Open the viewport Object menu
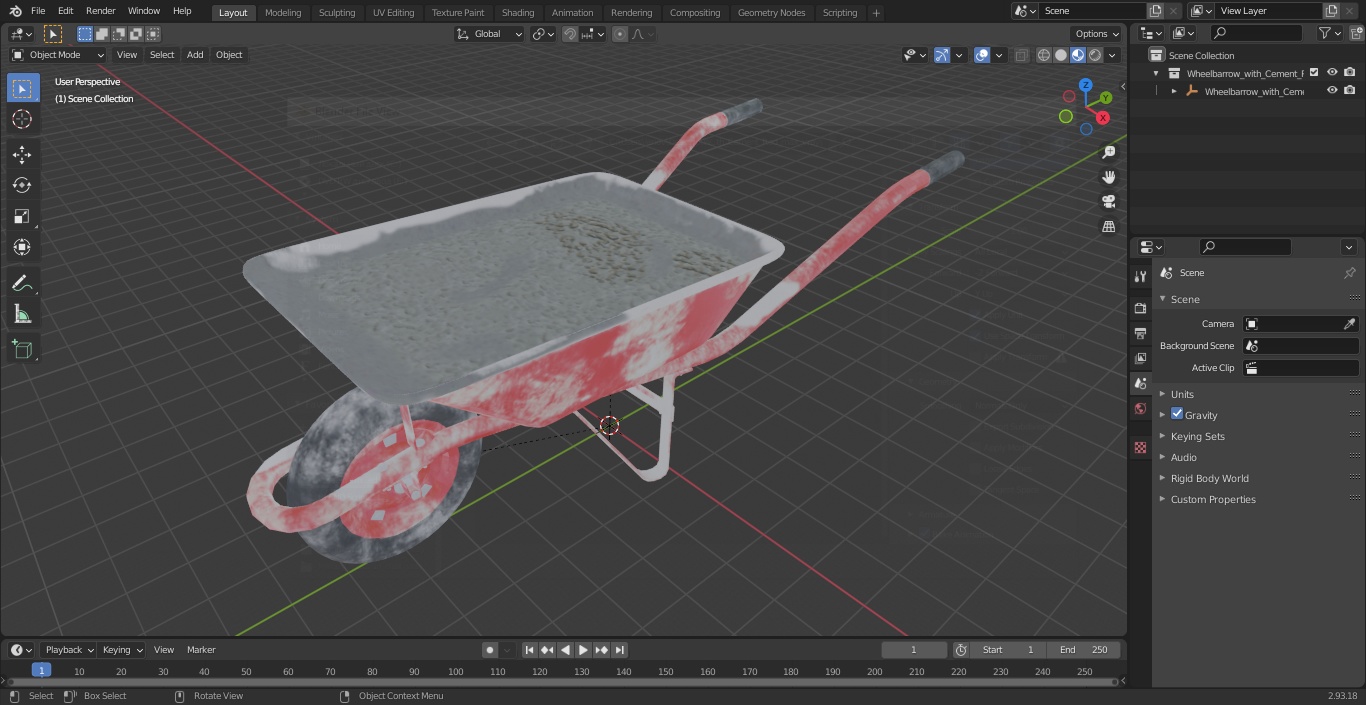 pos(229,55)
